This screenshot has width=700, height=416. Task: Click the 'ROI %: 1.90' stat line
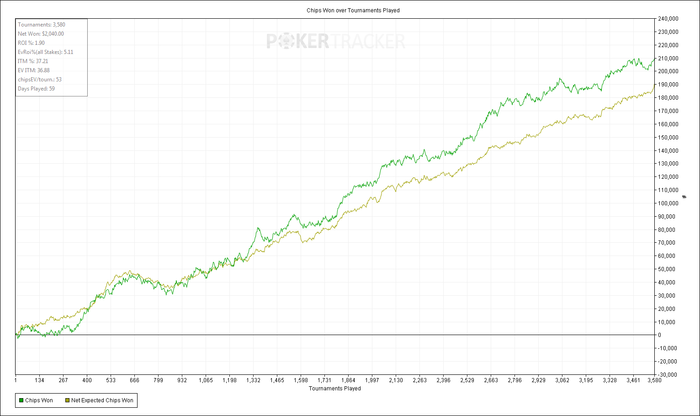[31, 43]
